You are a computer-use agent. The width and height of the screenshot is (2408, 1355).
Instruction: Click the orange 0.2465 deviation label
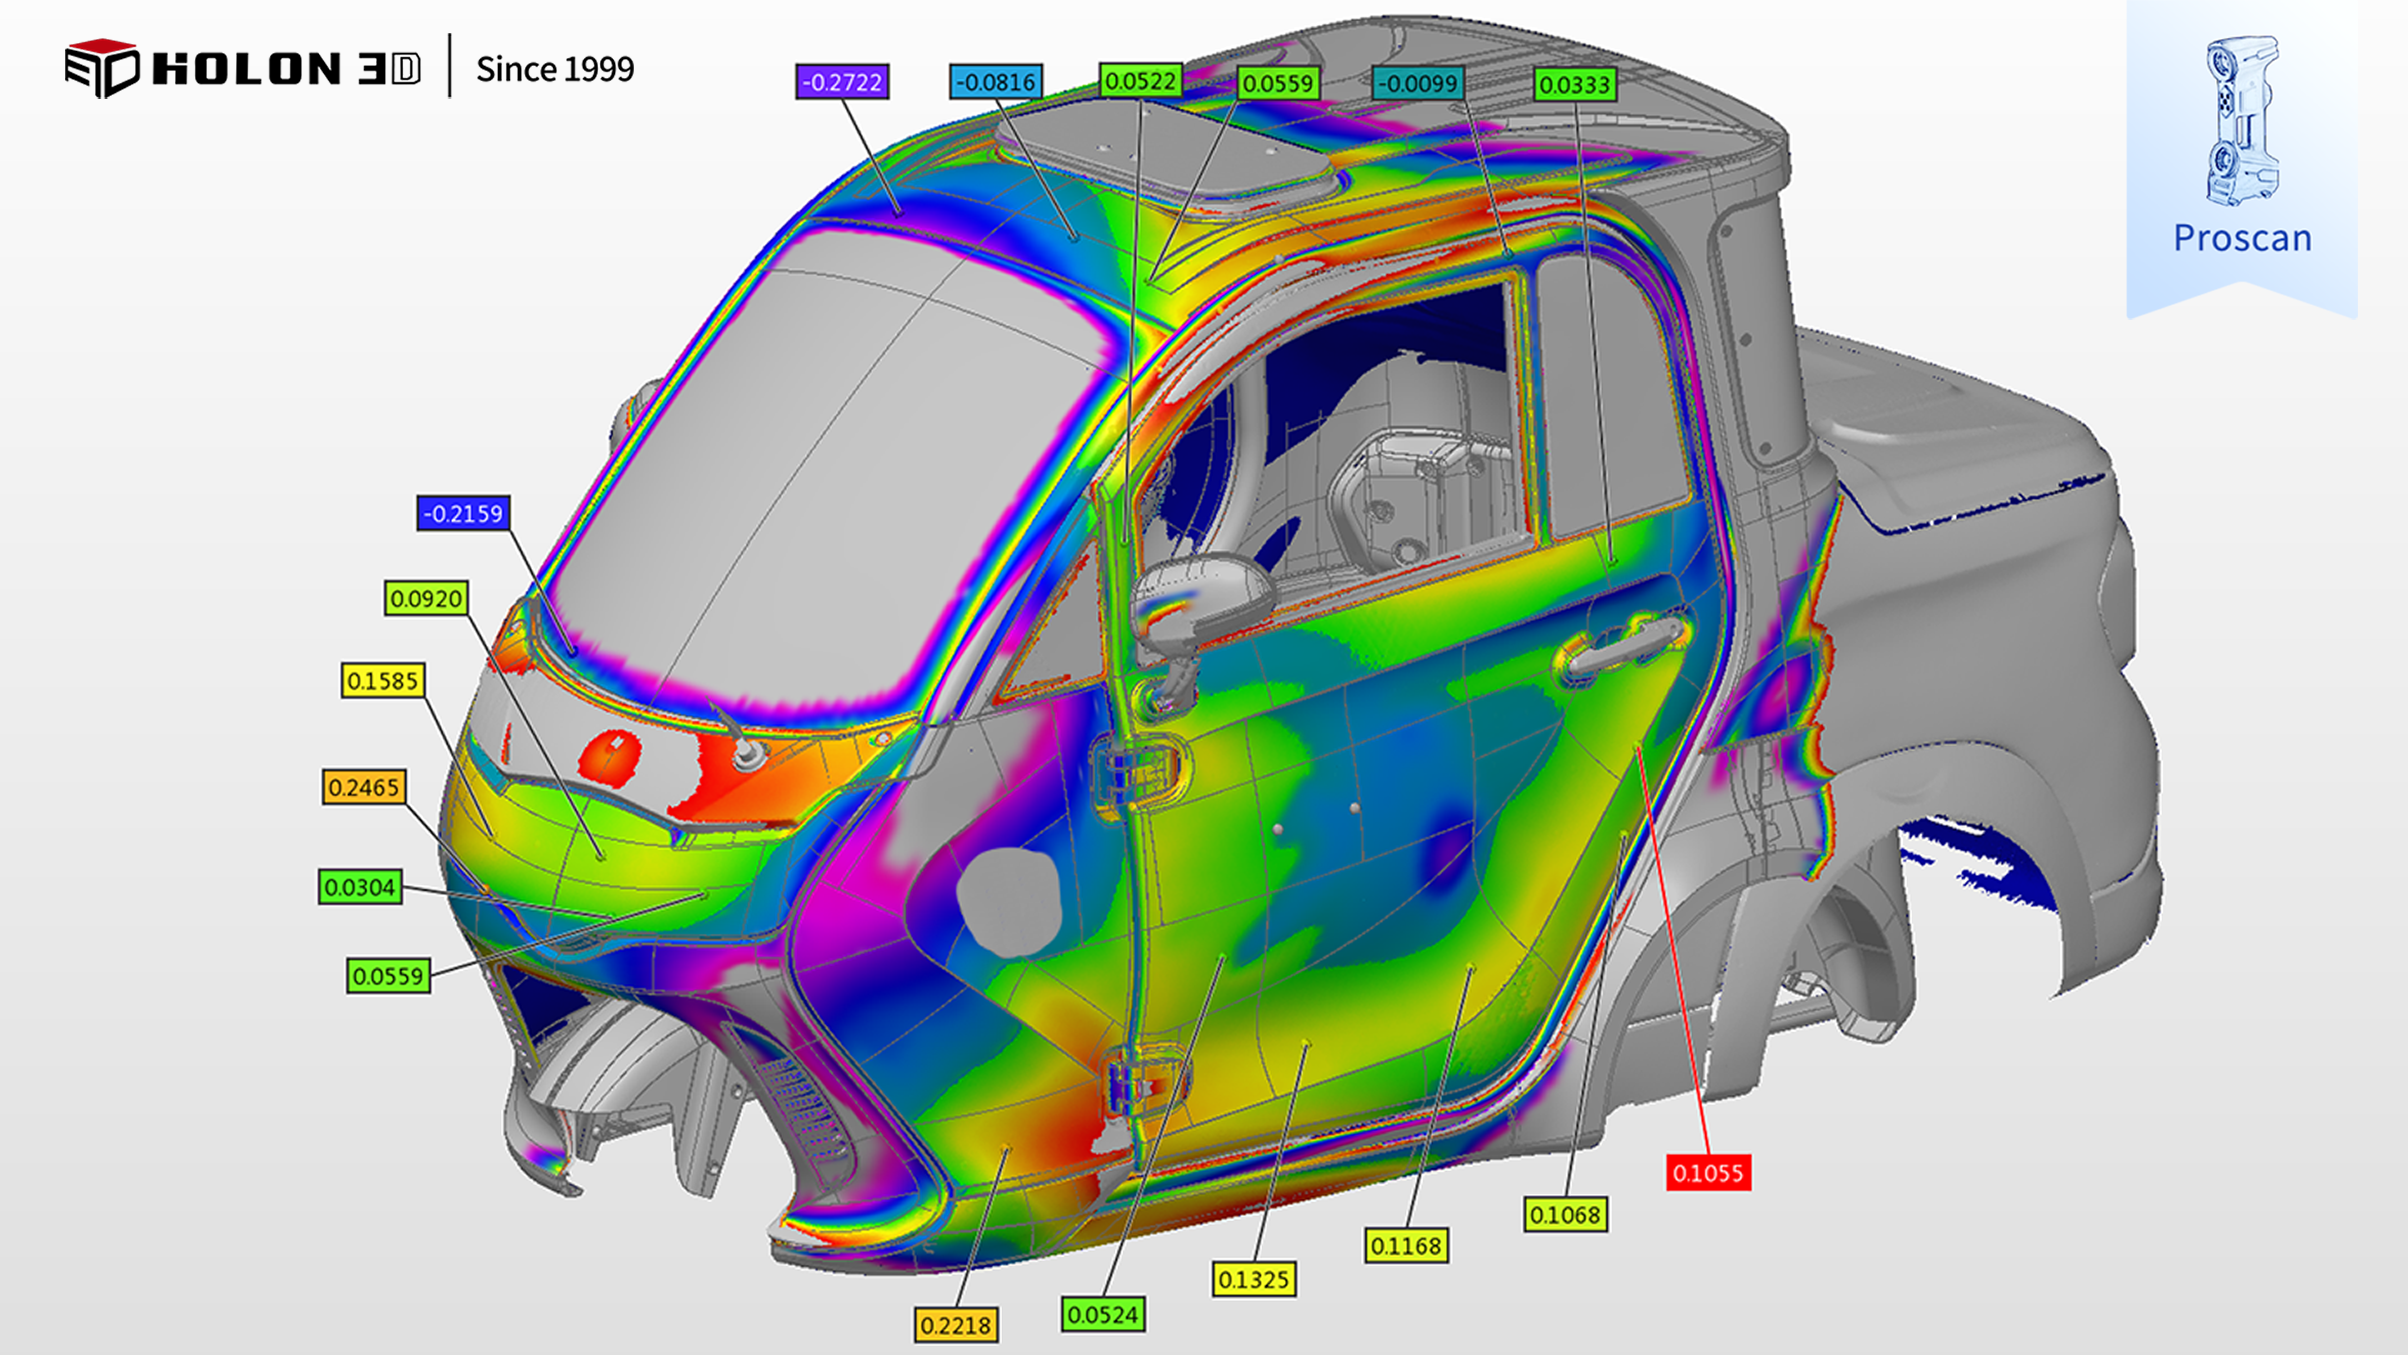point(364,788)
